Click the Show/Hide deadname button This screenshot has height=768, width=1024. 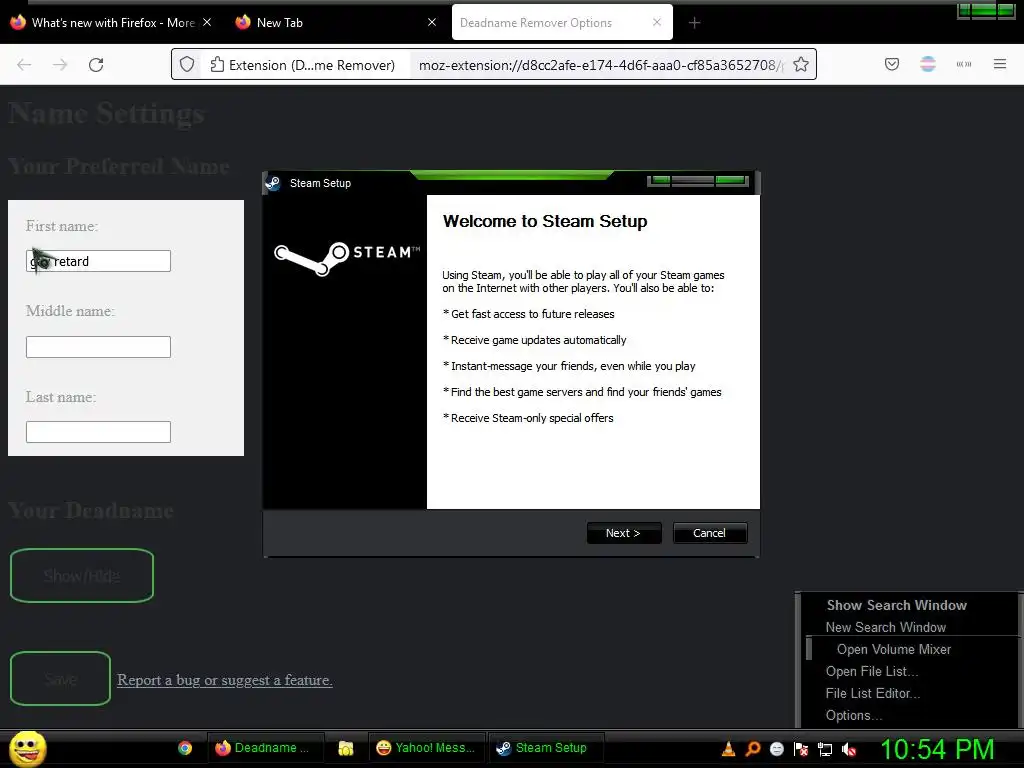[82, 575]
